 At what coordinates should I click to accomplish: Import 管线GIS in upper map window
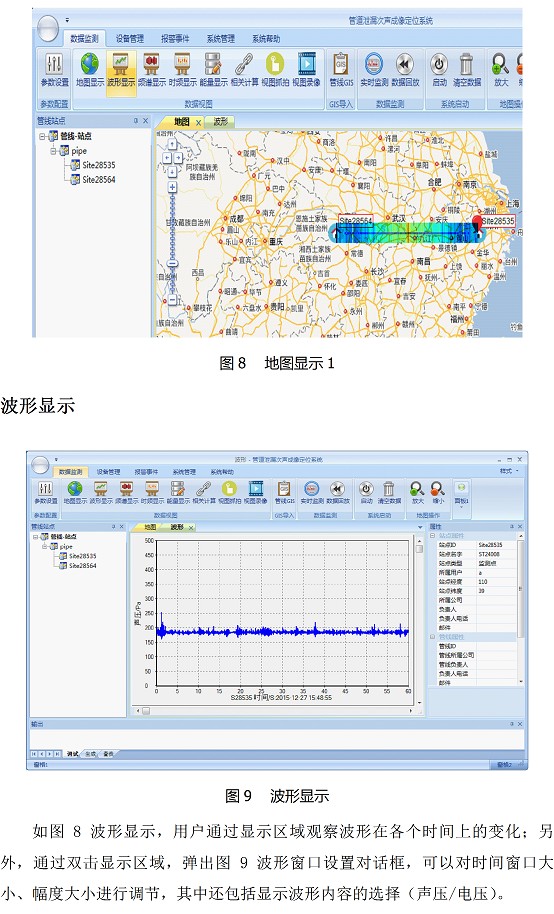(x=341, y=69)
